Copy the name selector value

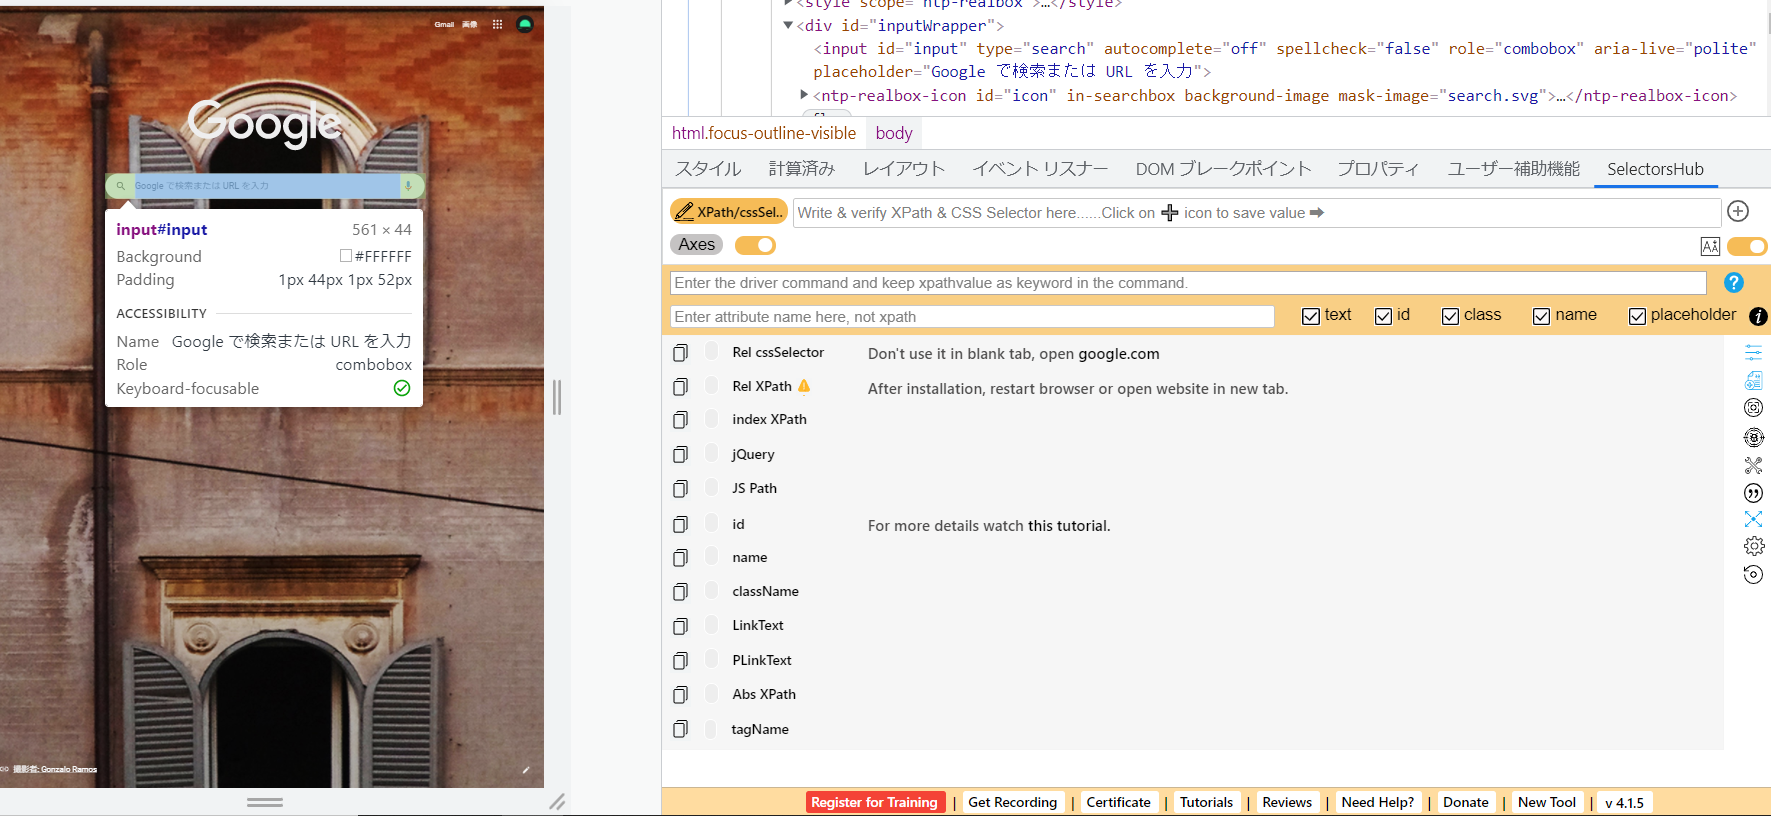(680, 558)
